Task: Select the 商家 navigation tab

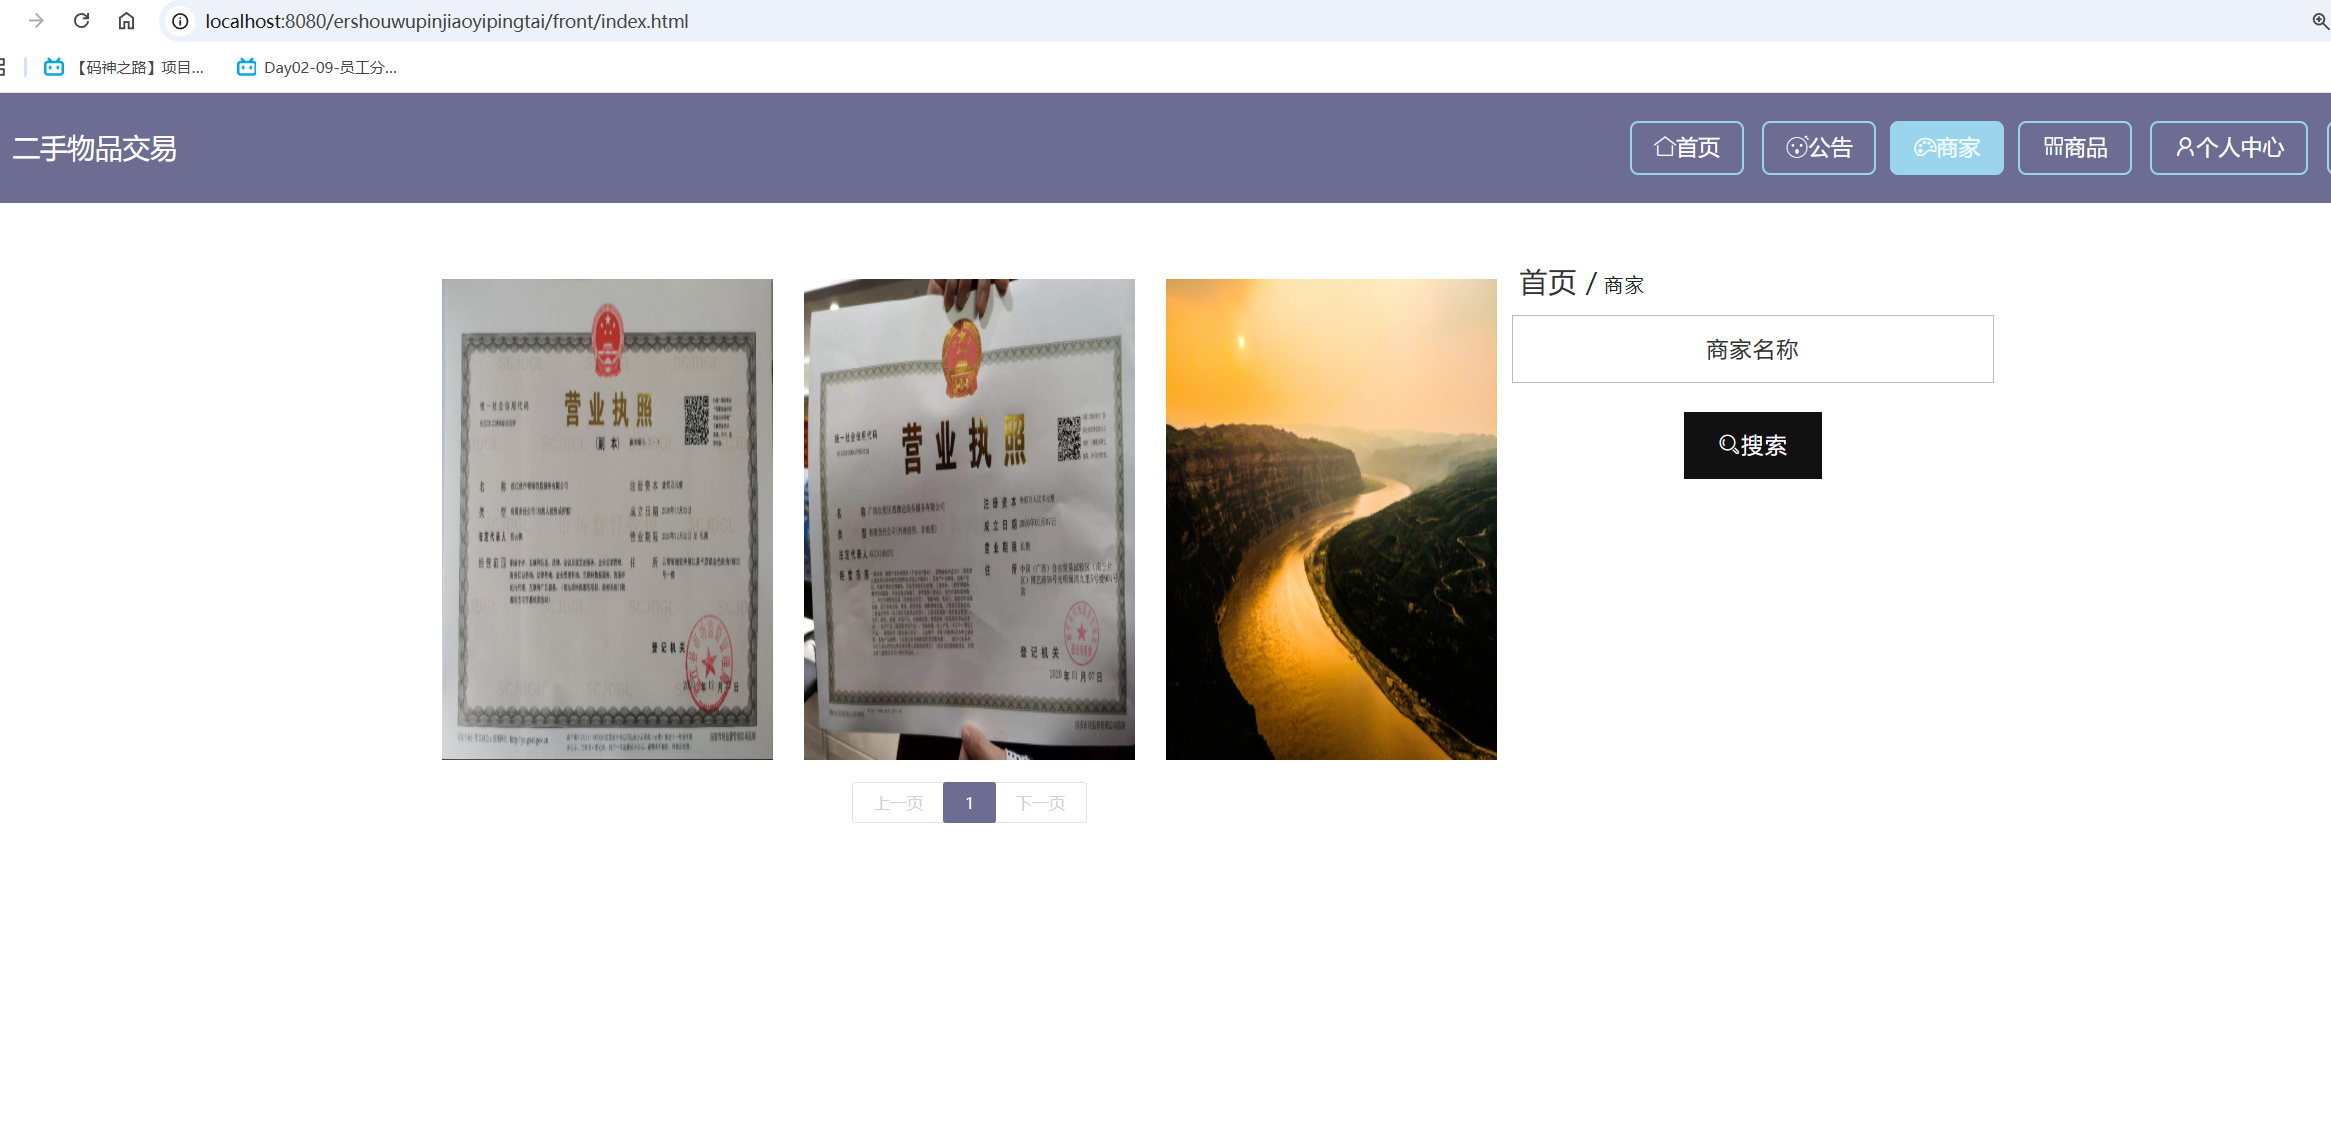Action: coord(1947,148)
